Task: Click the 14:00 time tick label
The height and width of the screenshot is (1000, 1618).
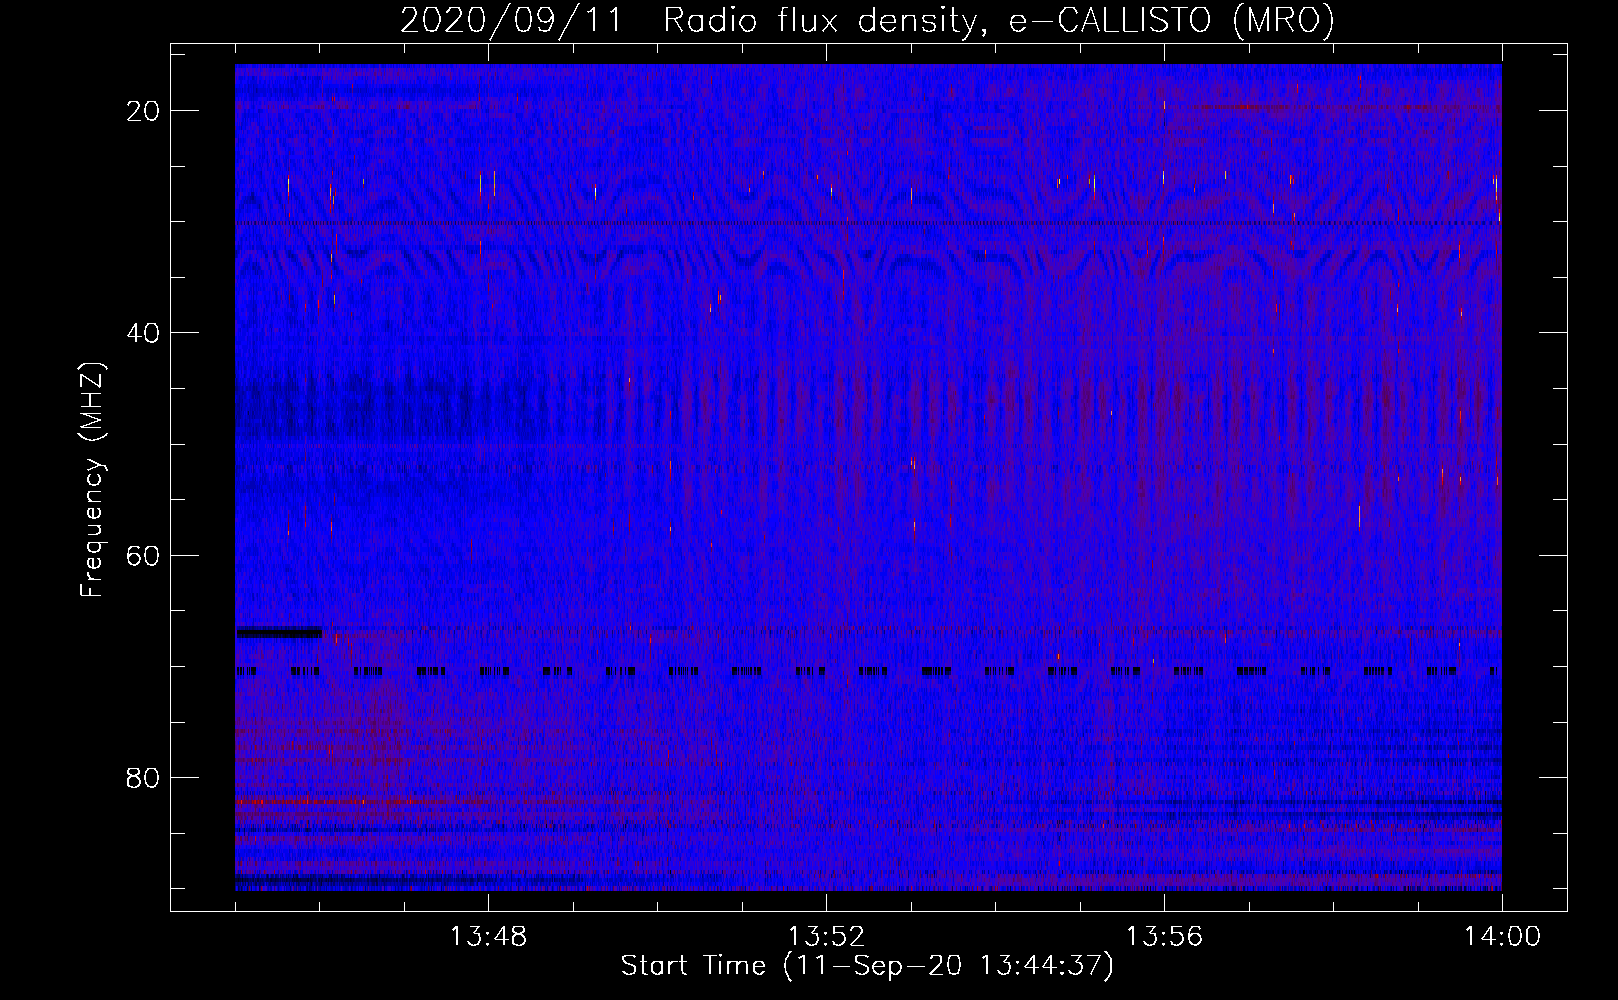Action: [1502, 937]
